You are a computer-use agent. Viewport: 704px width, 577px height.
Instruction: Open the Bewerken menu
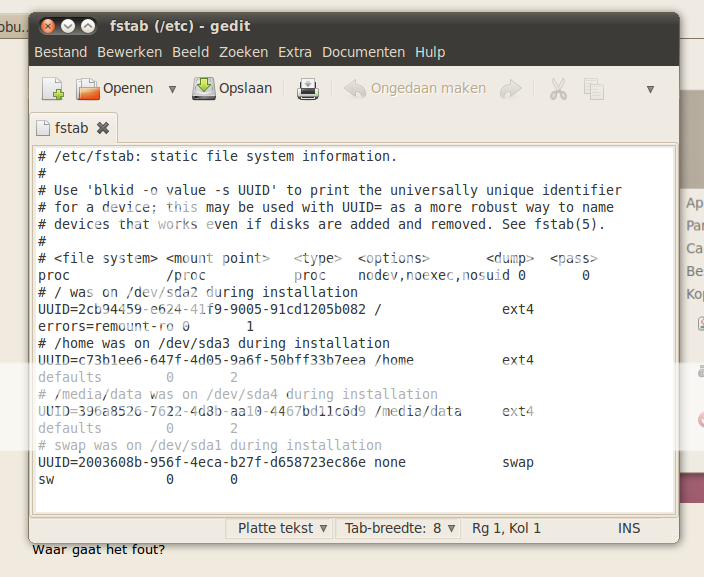[129, 52]
